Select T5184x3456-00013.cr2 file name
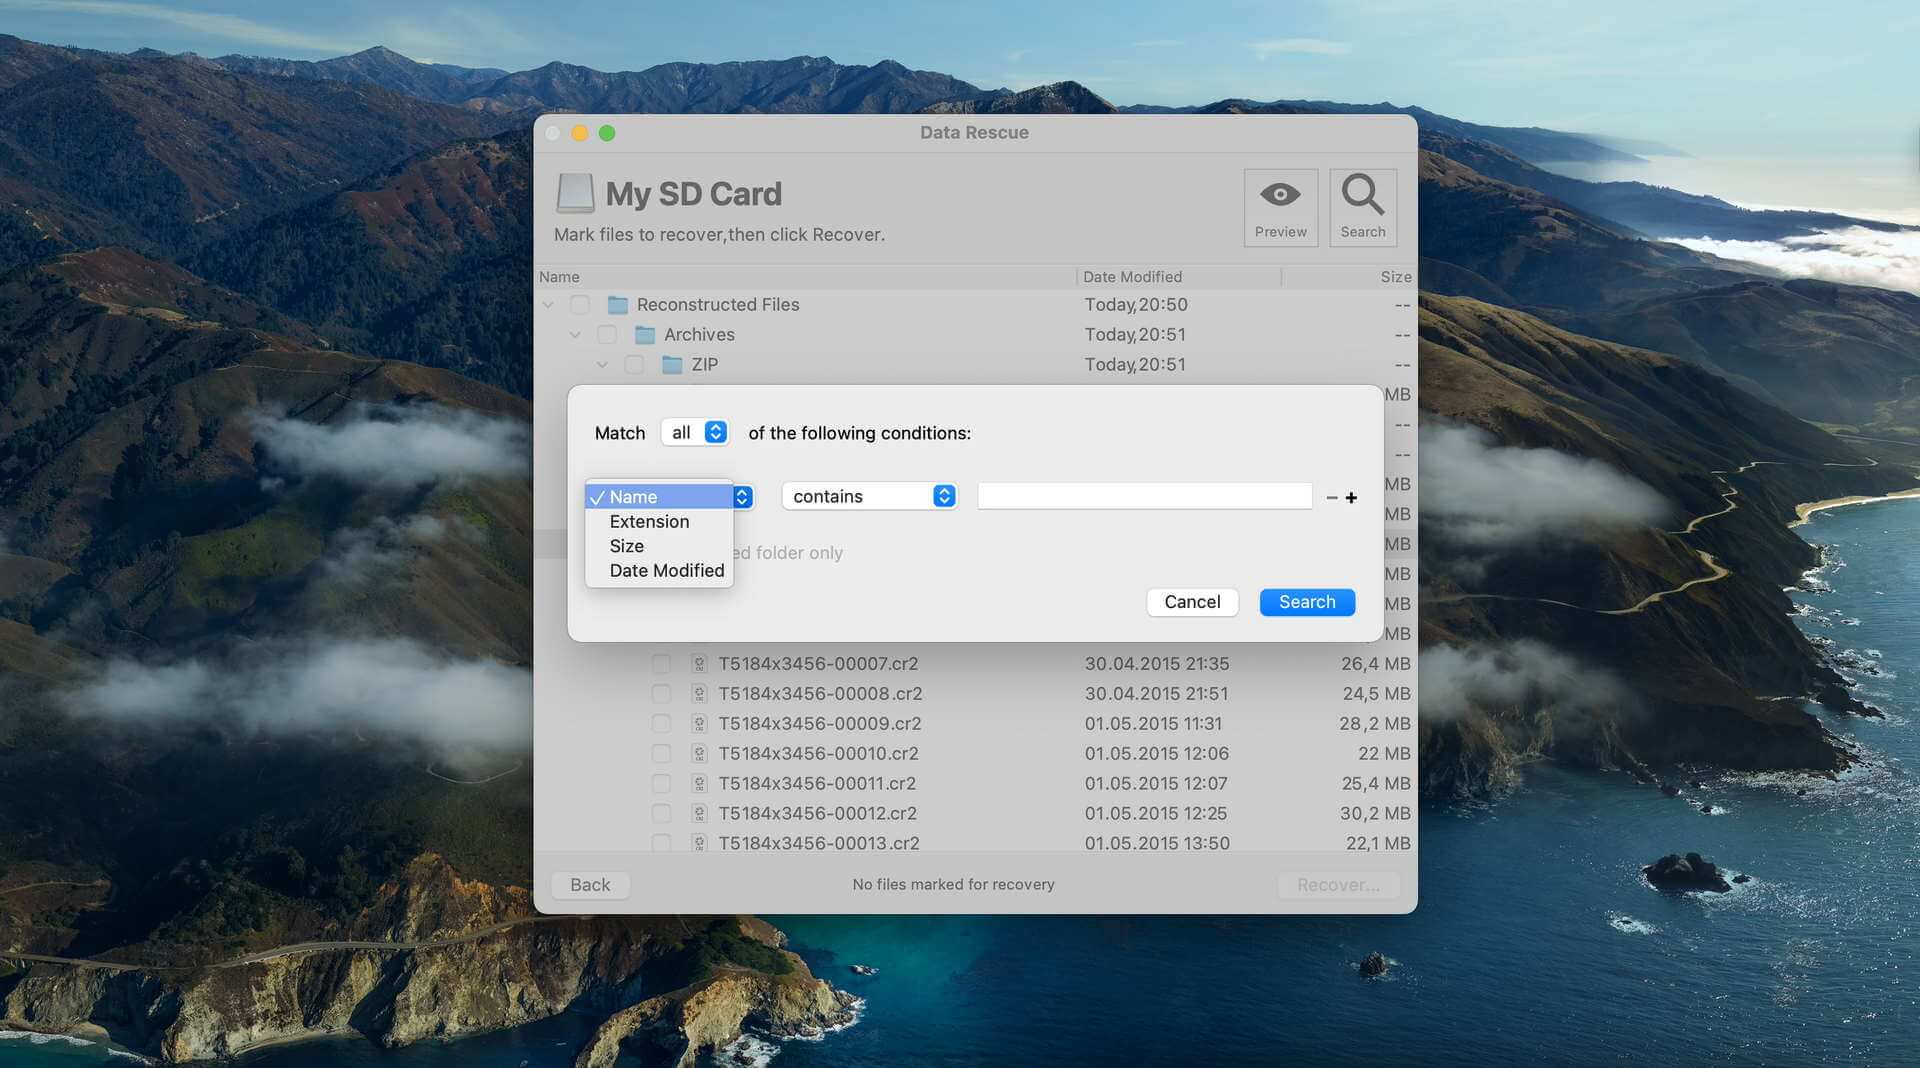1920x1068 pixels. coord(819,843)
